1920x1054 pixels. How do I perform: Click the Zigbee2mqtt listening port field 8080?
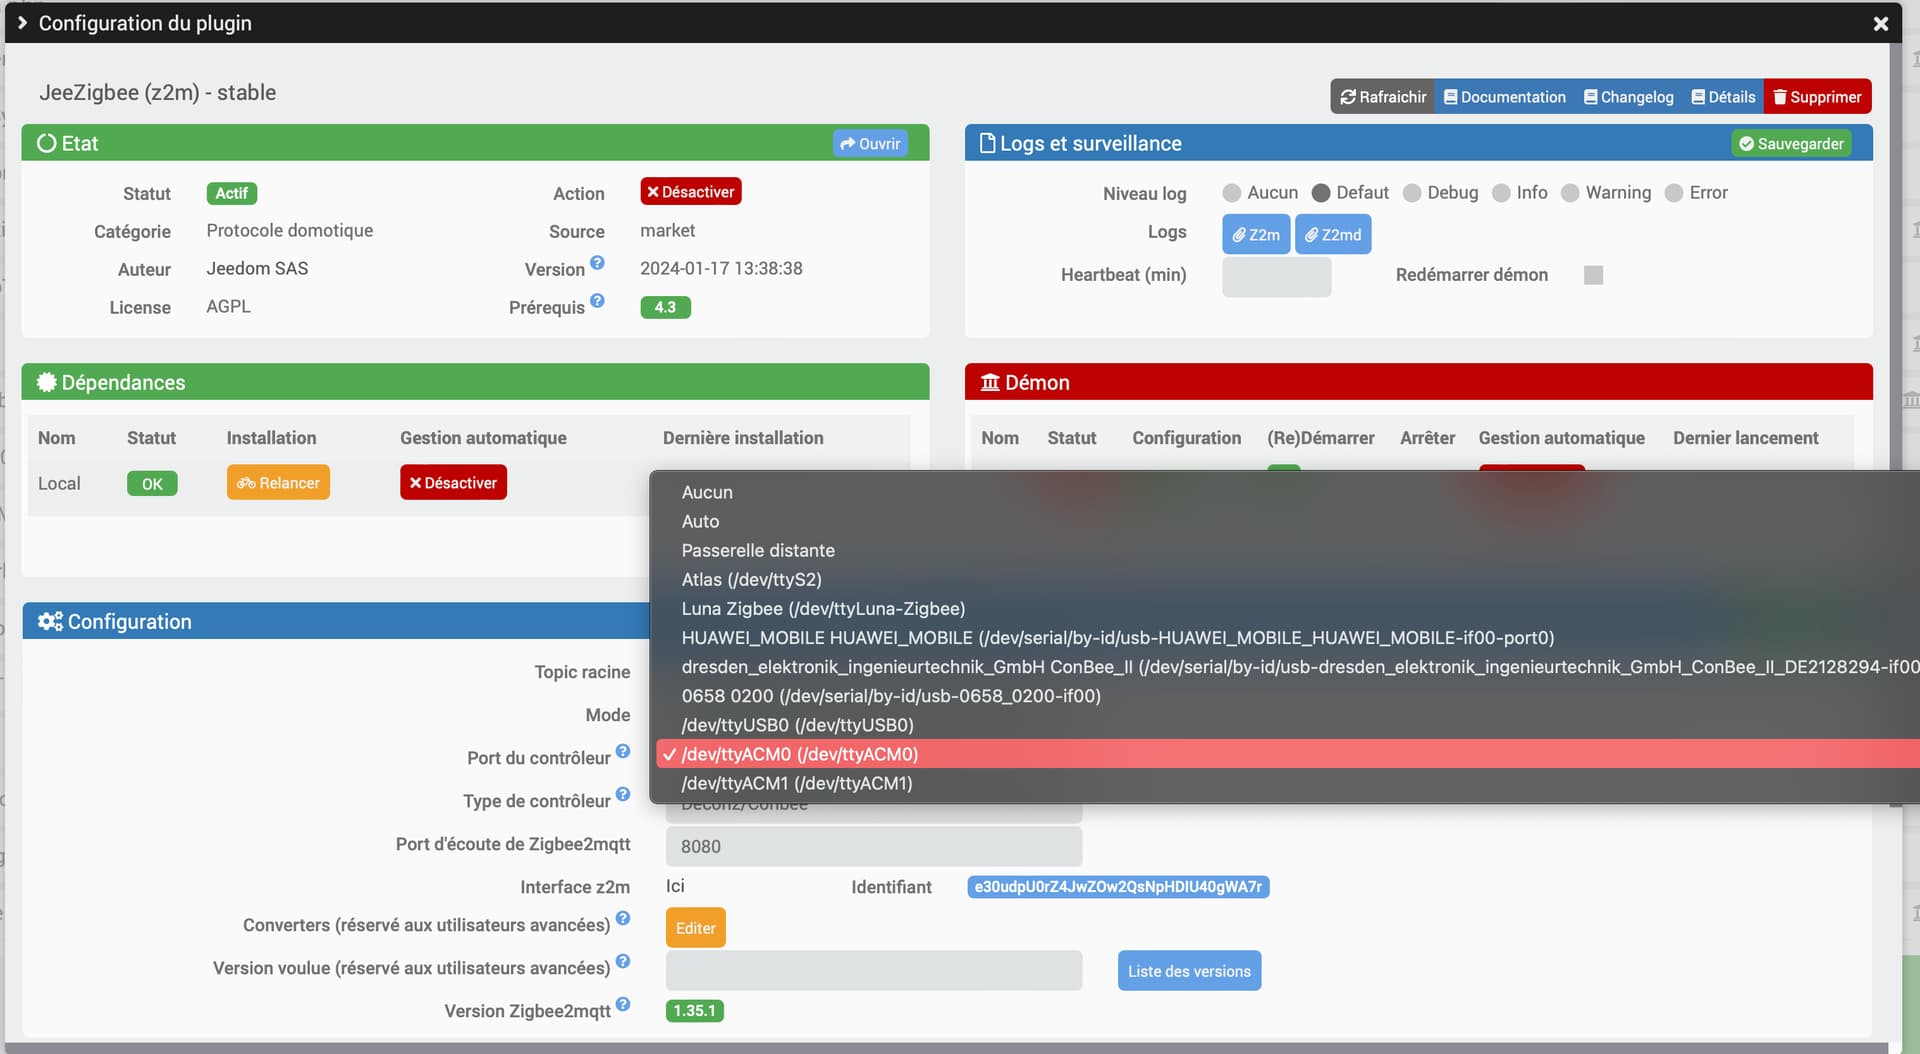coord(874,847)
